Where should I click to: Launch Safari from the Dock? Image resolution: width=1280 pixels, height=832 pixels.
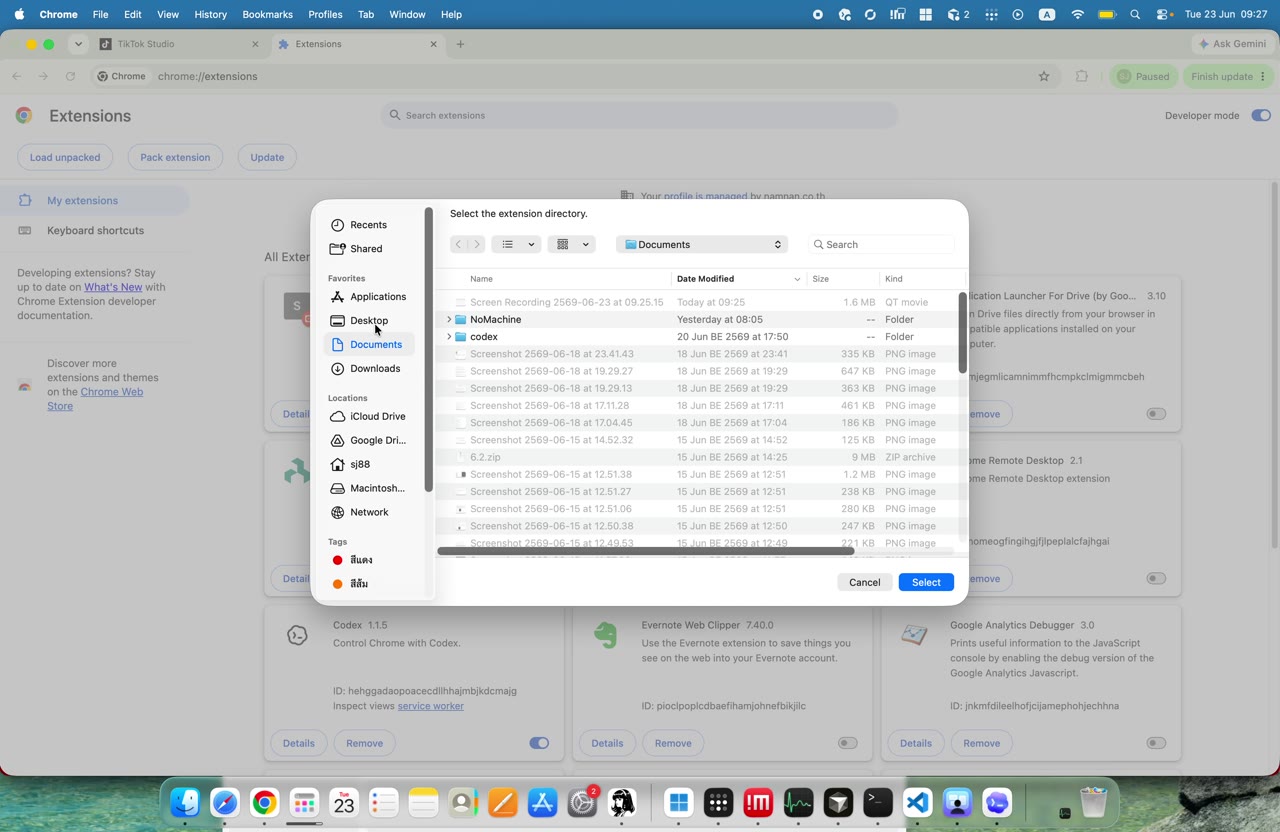coord(225,802)
